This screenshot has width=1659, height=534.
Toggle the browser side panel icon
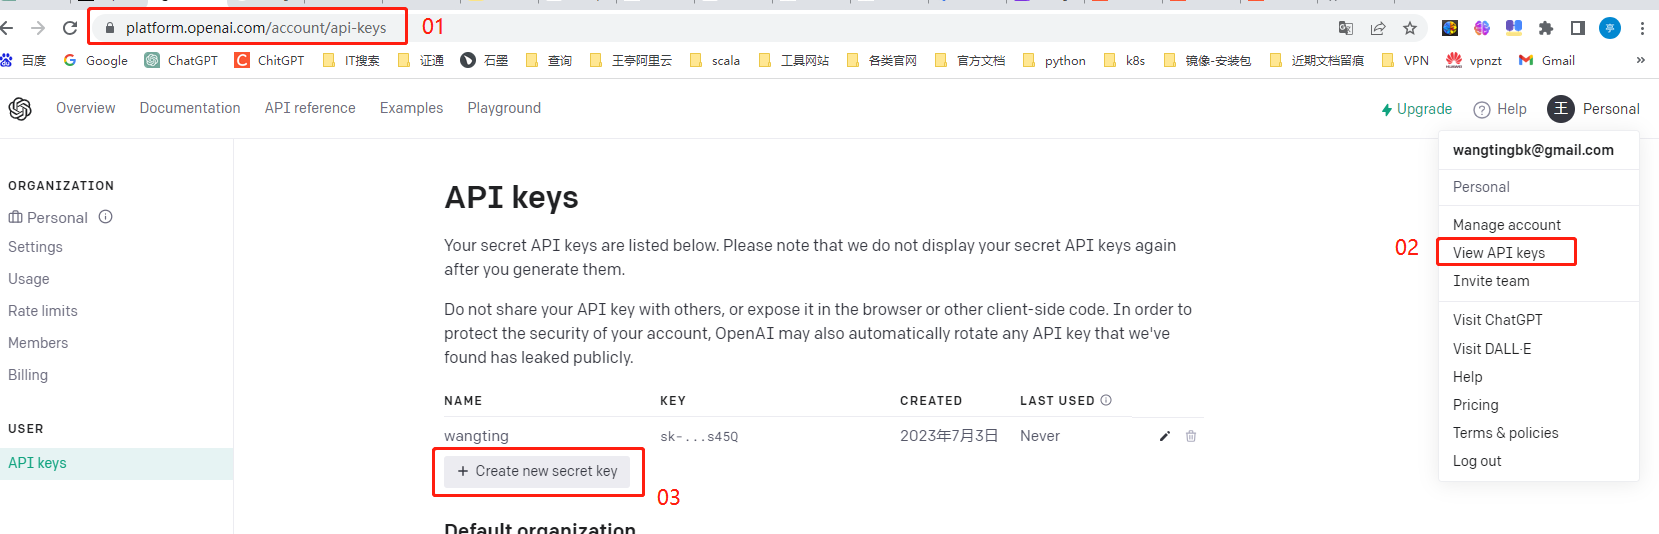[x=1578, y=28]
